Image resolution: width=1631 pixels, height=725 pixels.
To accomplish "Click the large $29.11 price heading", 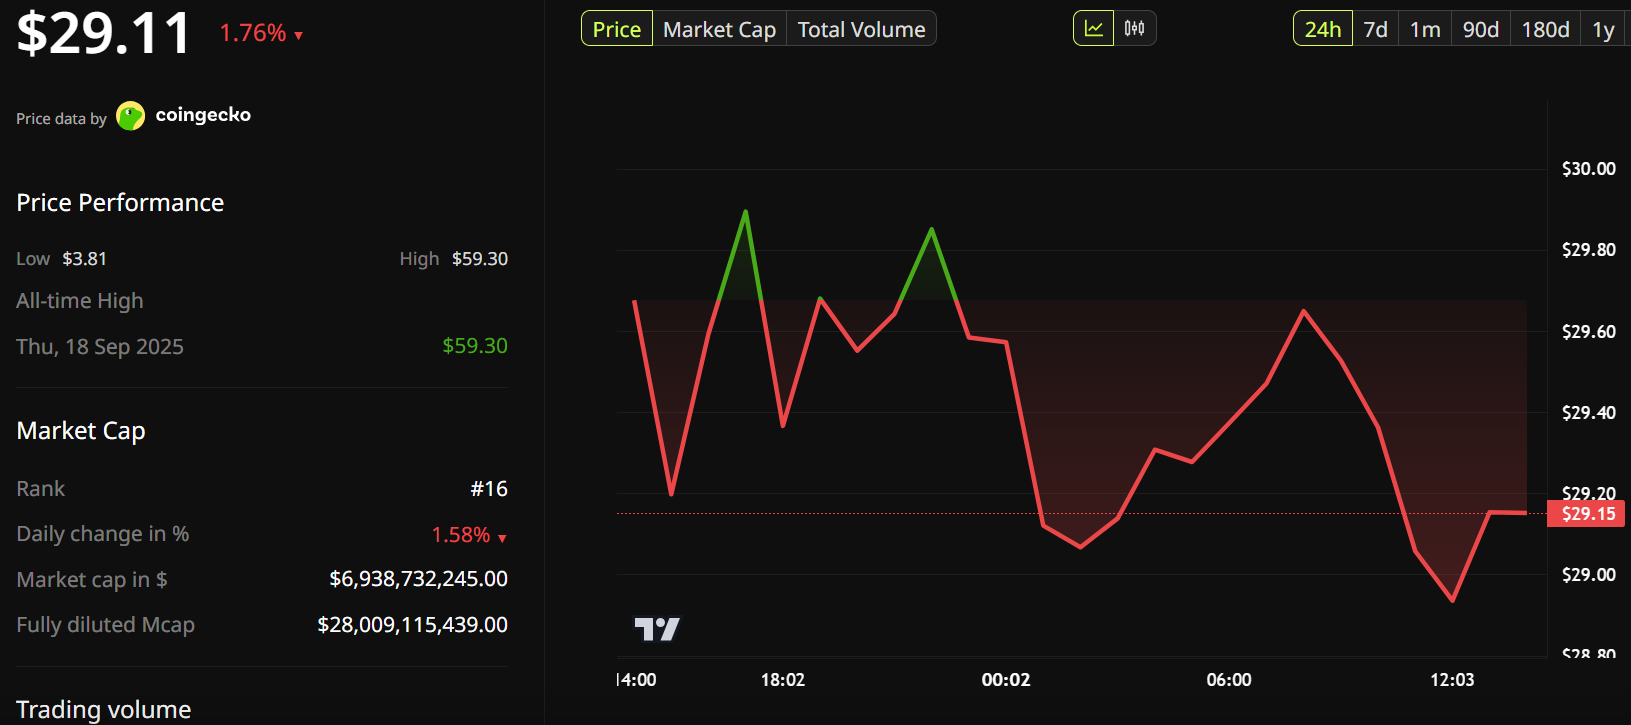I will pos(102,32).
